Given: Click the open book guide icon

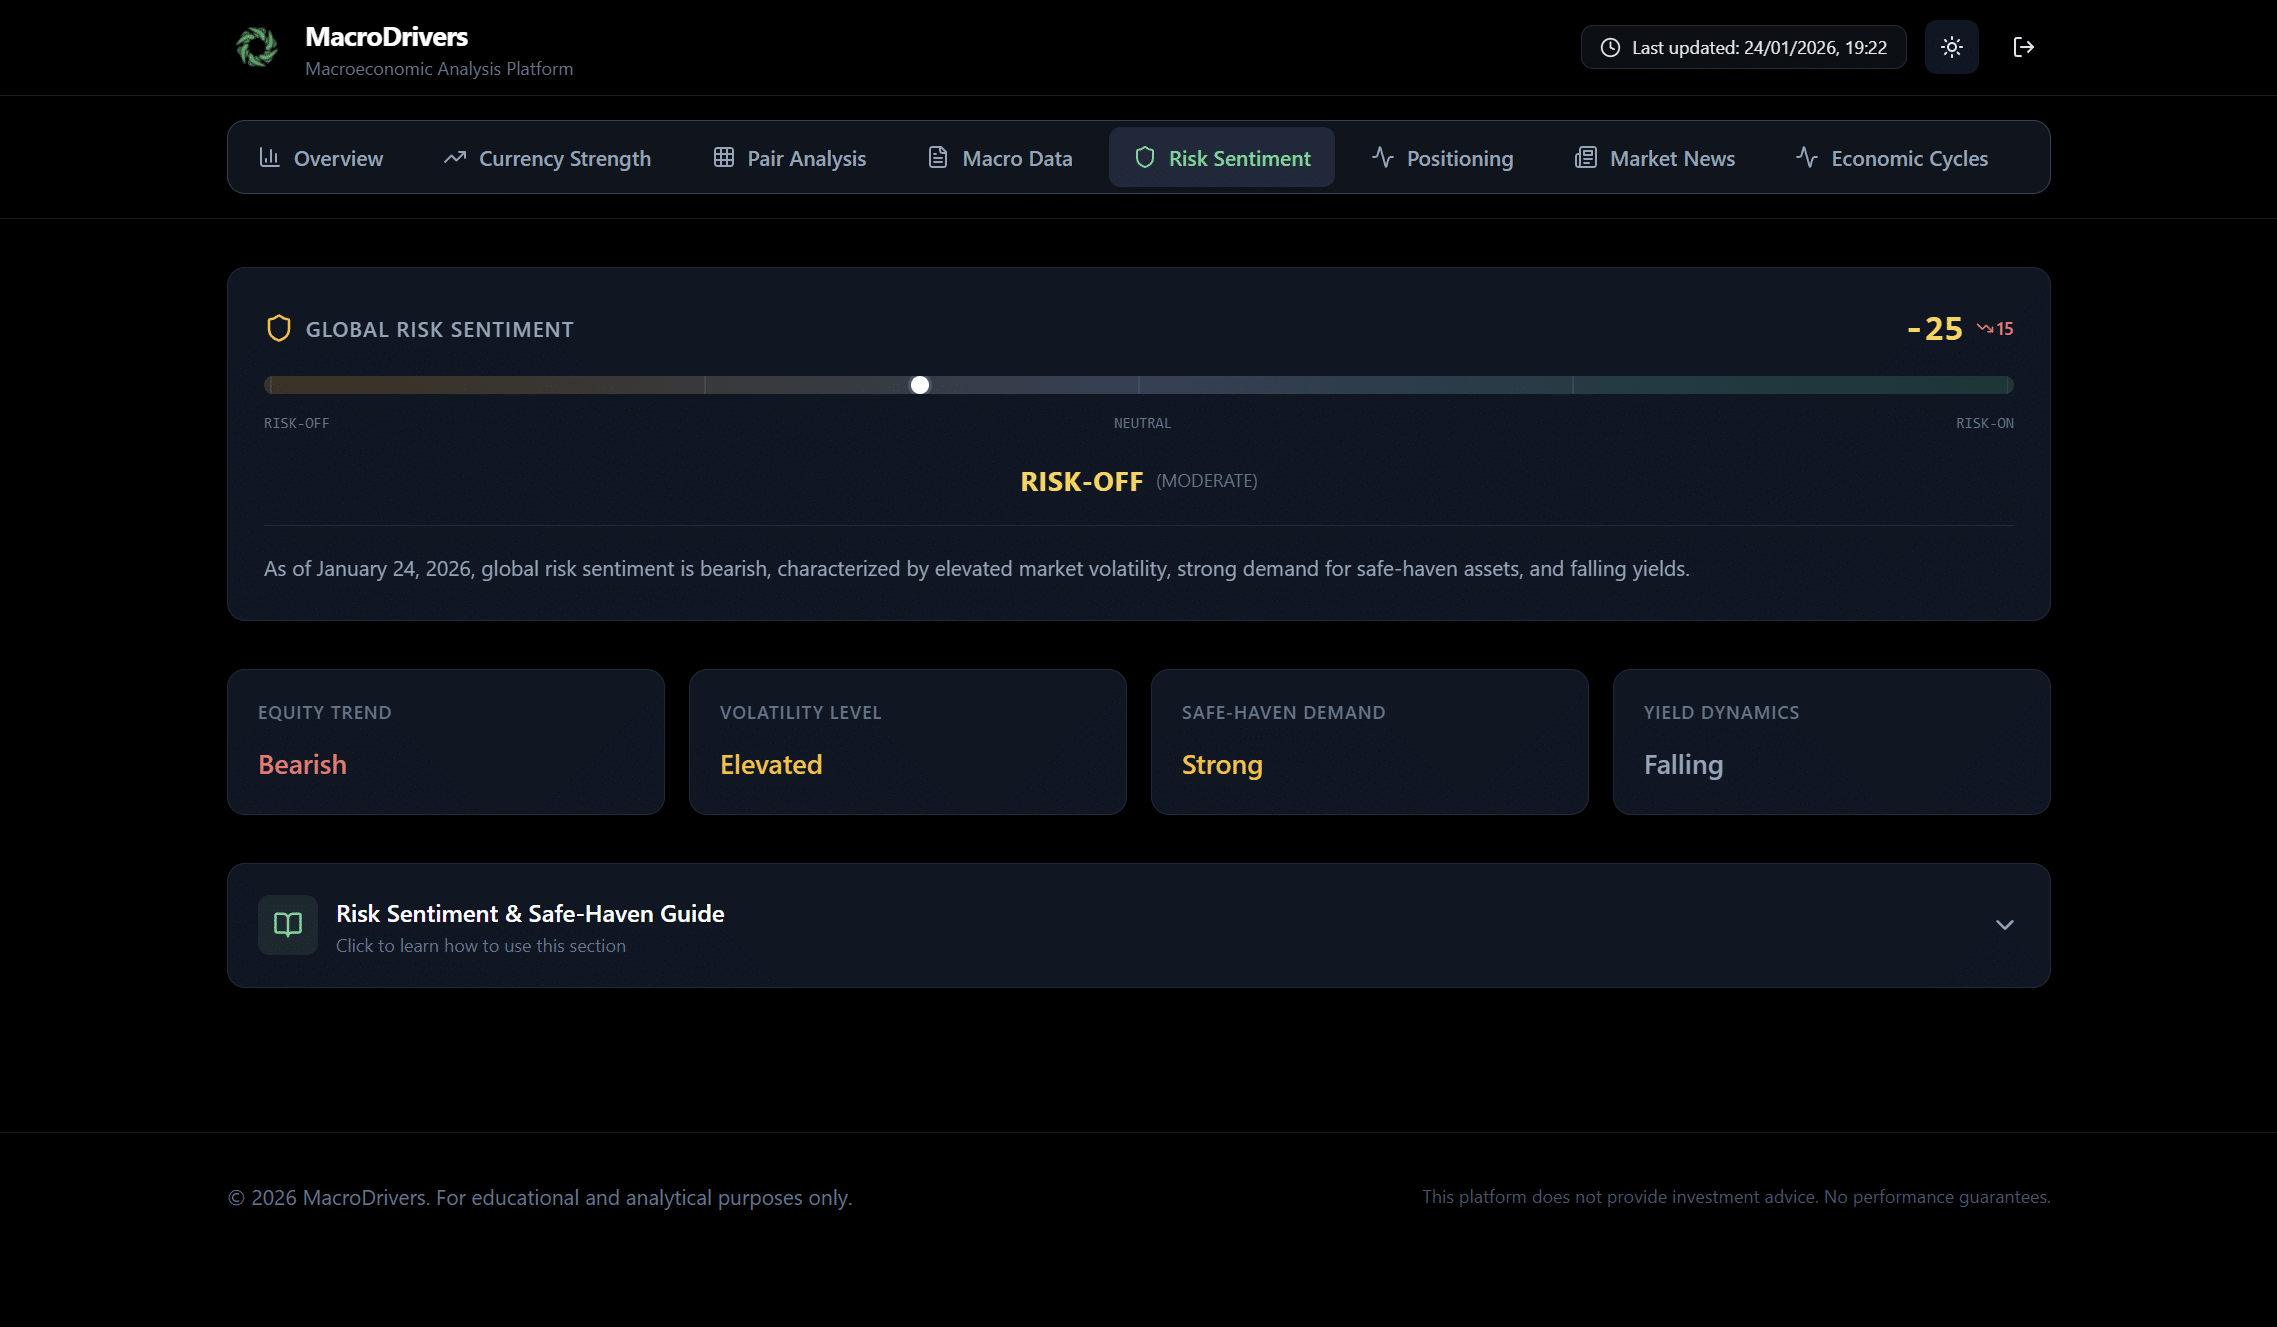Looking at the screenshot, I should pyautogui.click(x=288, y=925).
